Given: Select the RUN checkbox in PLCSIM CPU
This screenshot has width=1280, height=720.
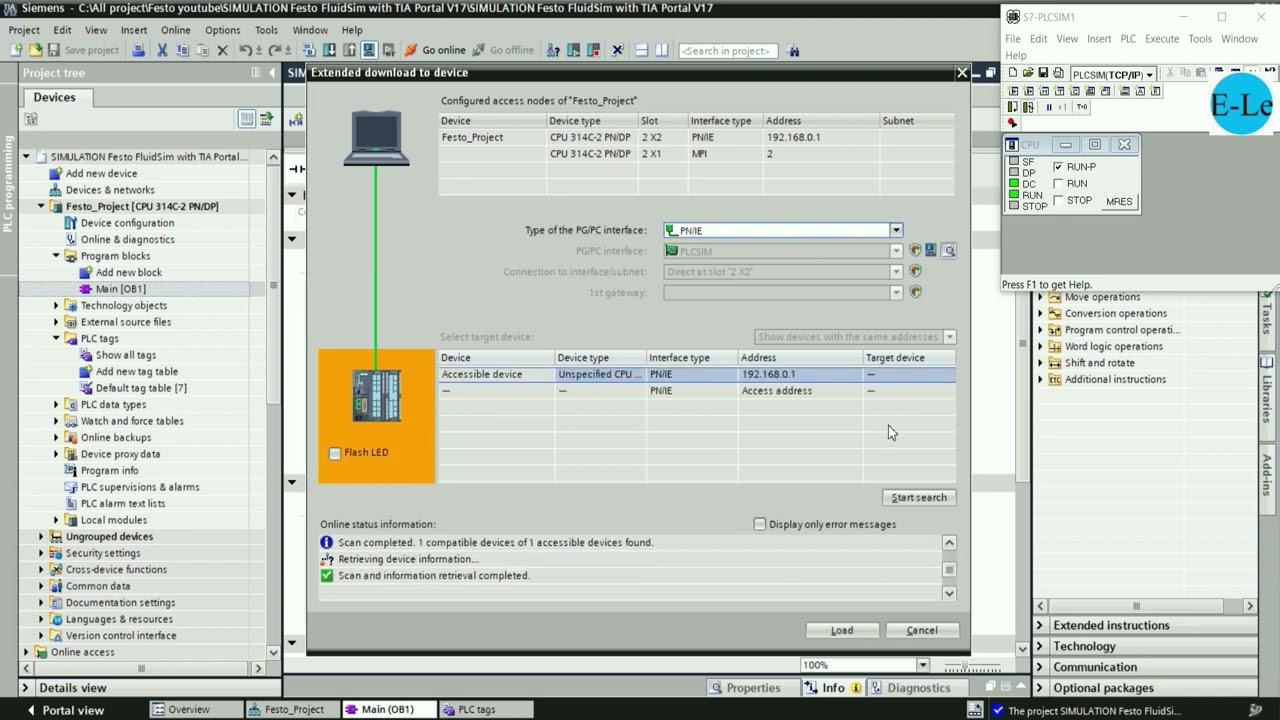Looking at the screenshot, I should 1058,184.
